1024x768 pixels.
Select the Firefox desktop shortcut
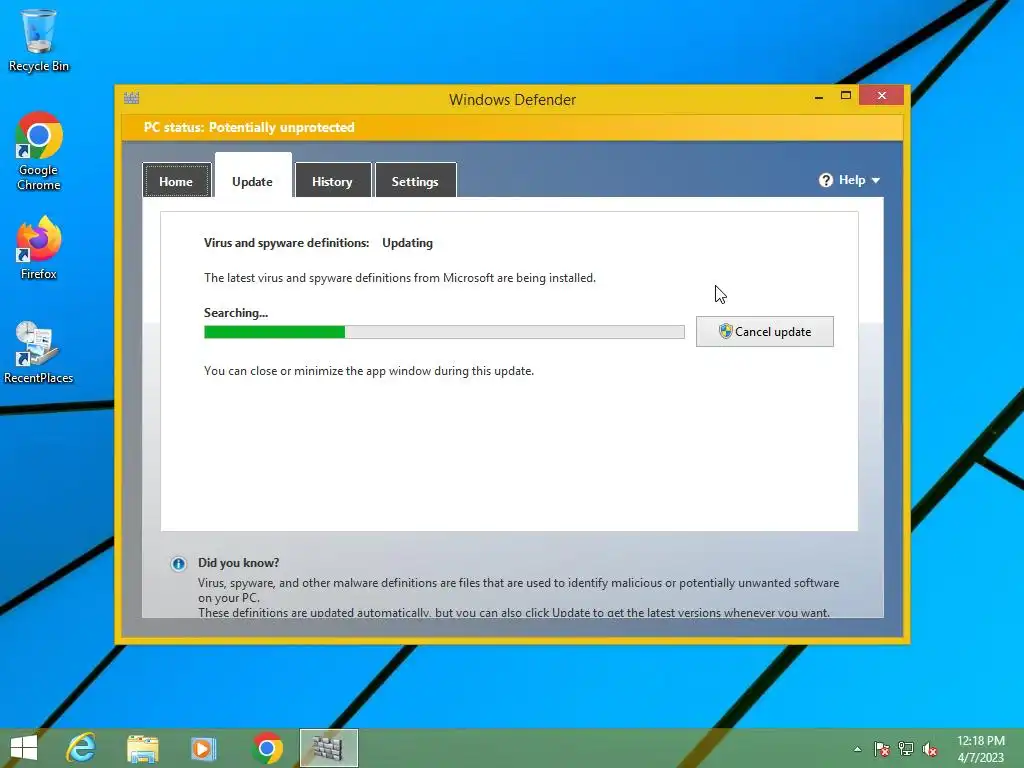(x=39, y=248)
